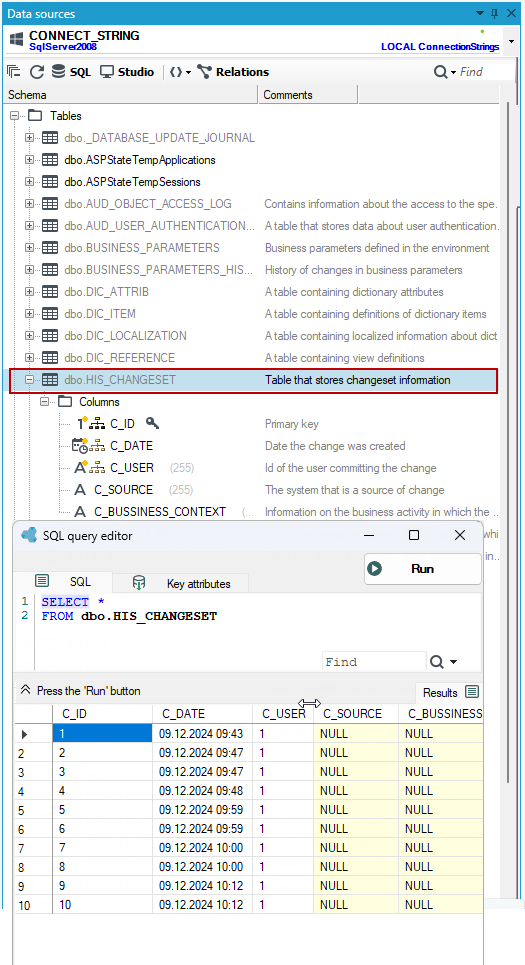Collapse dbo.HIS_CHANGESET table node

pos(29,380)
